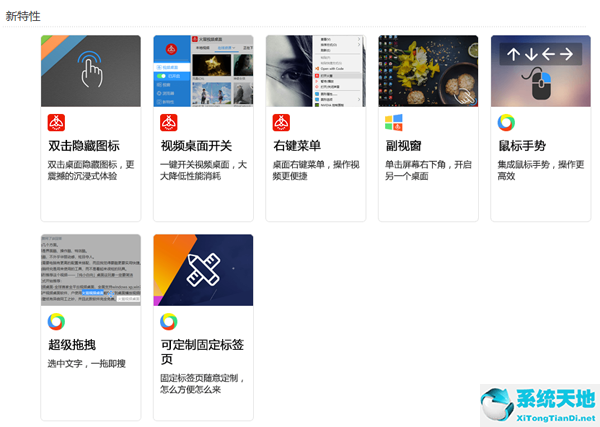Click the browser icon above 超级拖拽
Screen dimensions: 600x427
57,321
